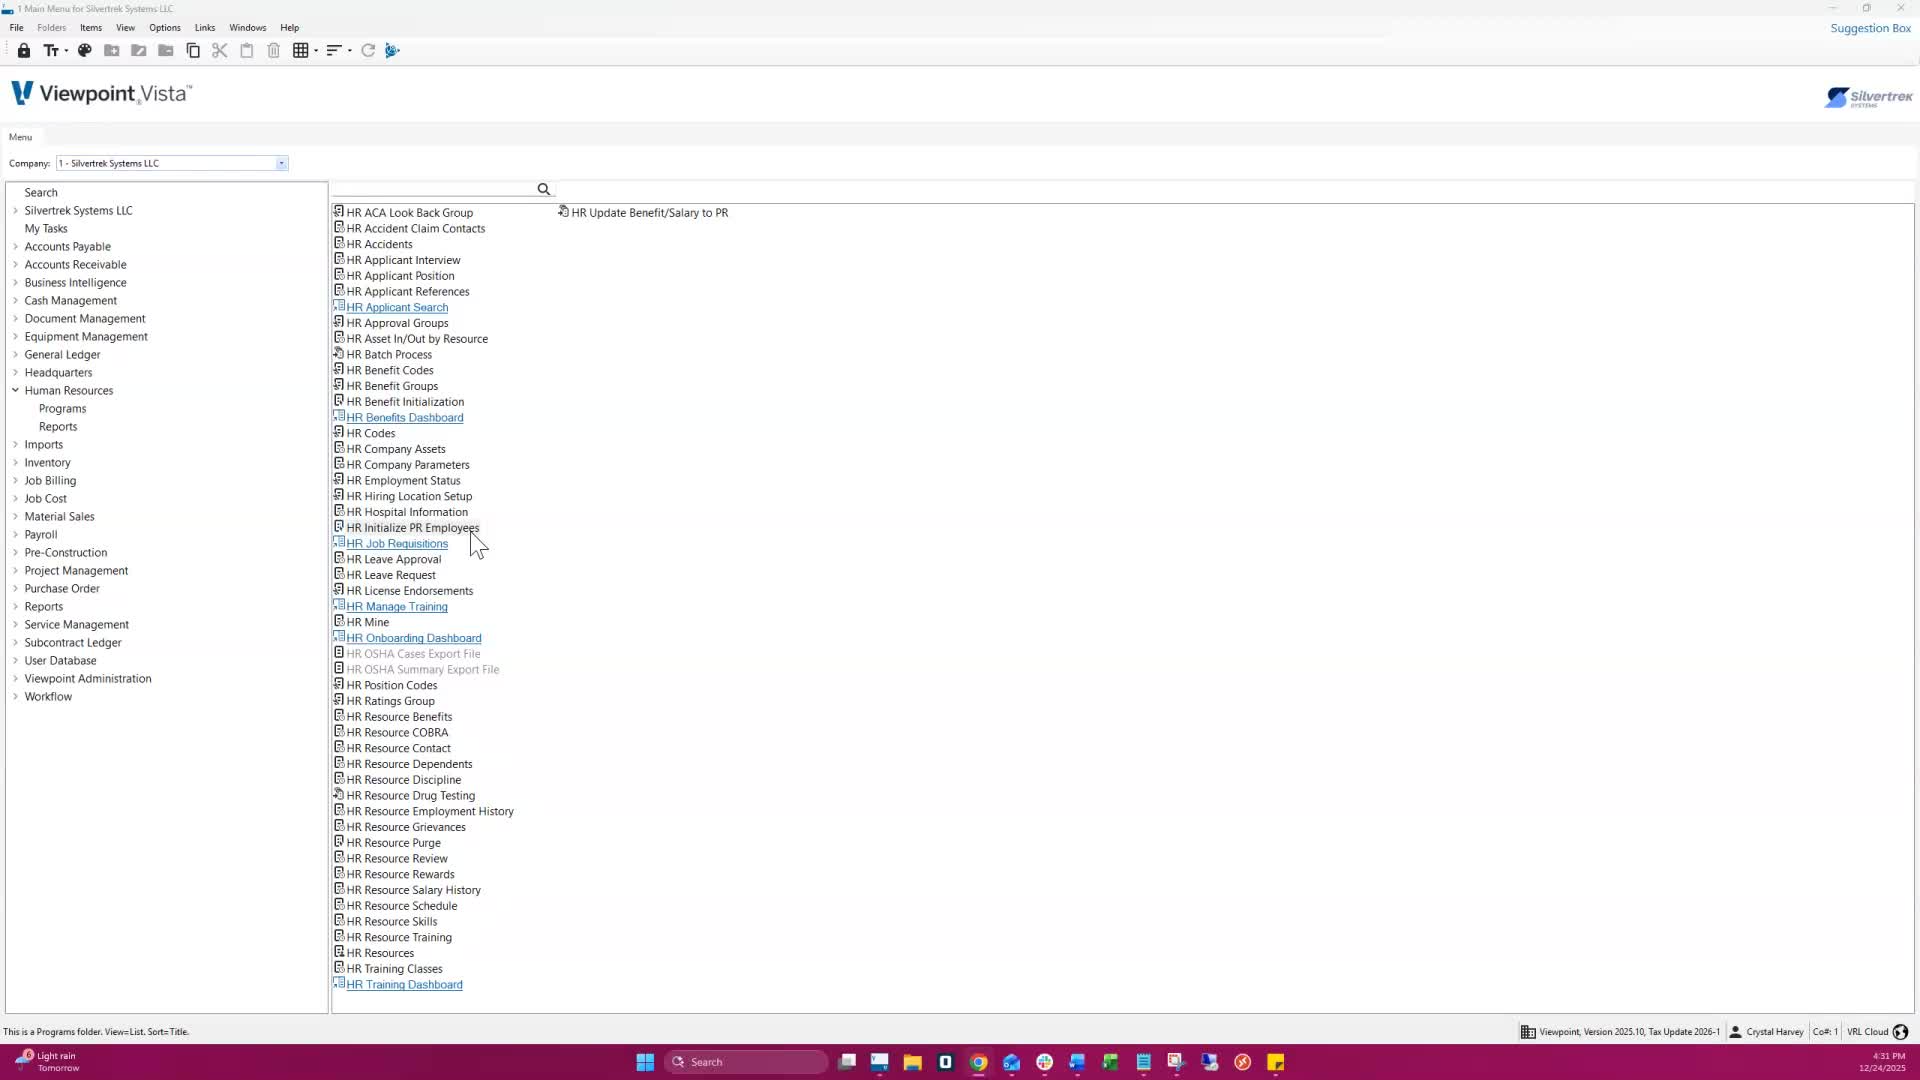The image size is (1920, 1080).
Task: Open the Company selection dropdown
Action: pos(281,163)
